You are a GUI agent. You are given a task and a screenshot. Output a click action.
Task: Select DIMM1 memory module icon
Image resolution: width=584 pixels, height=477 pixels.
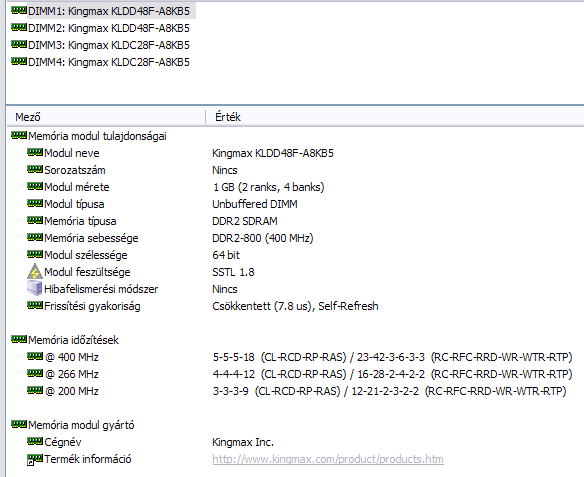click(x=19, y=10)
